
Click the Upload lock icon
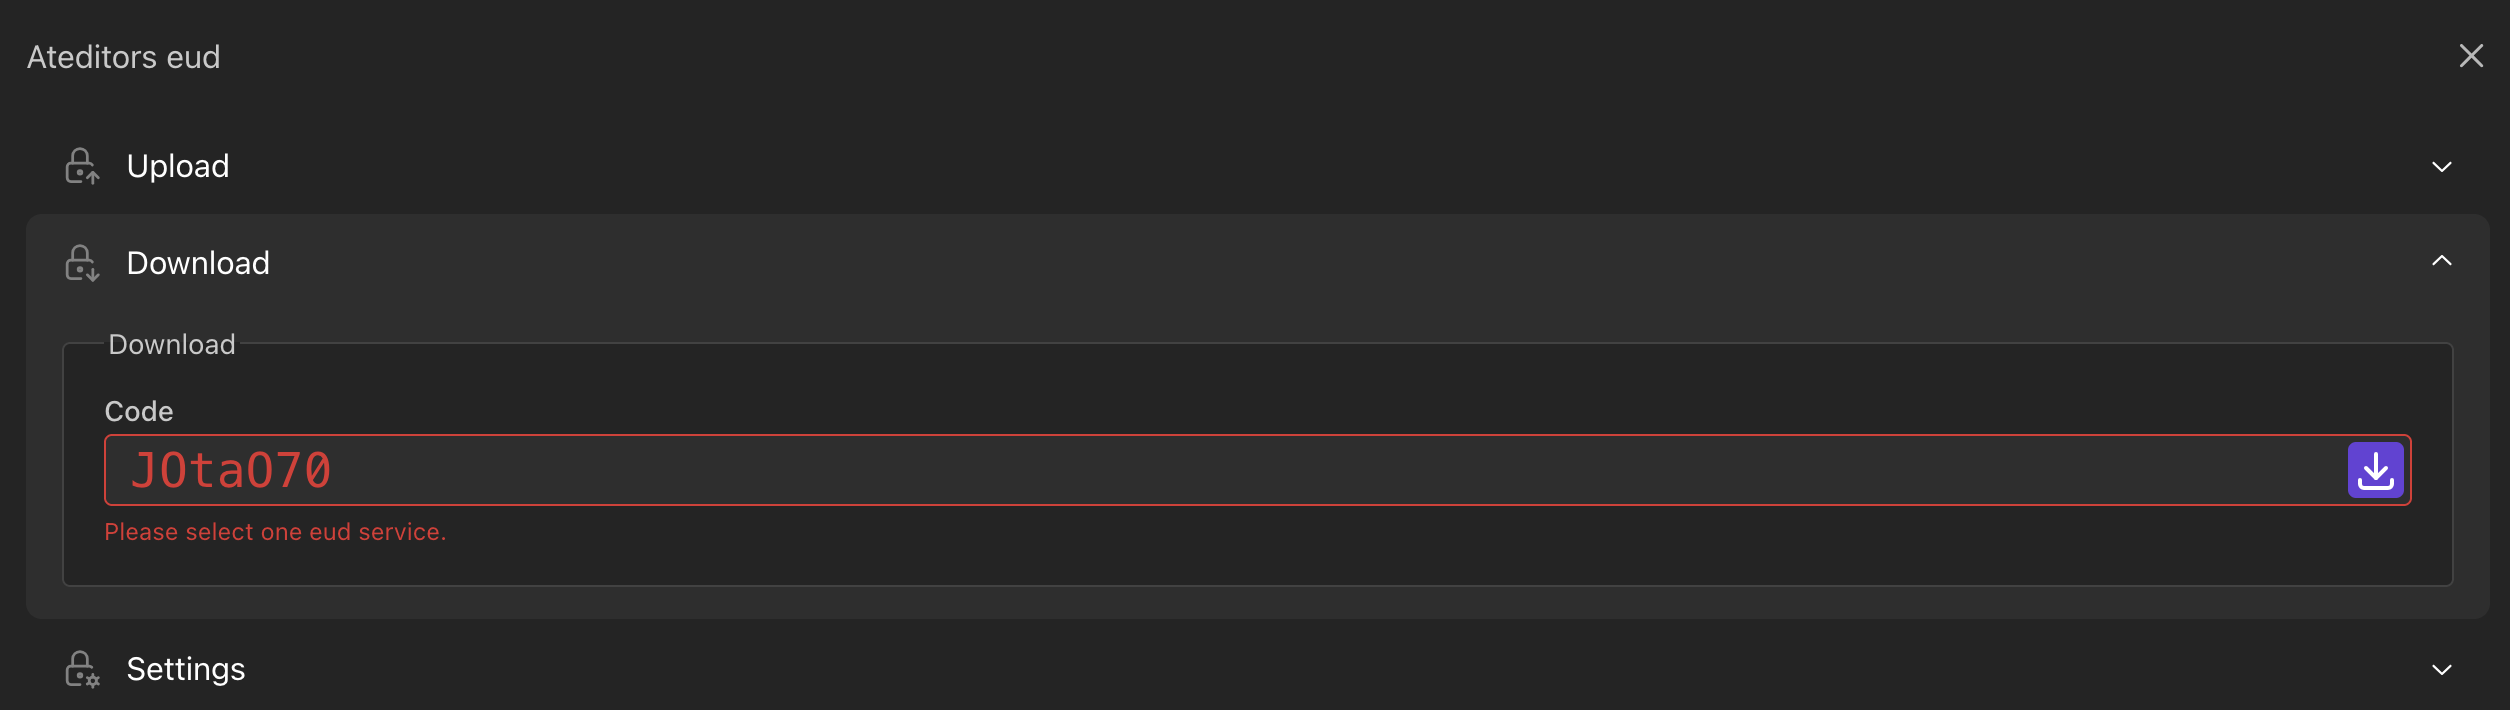(x=82, y=166)
